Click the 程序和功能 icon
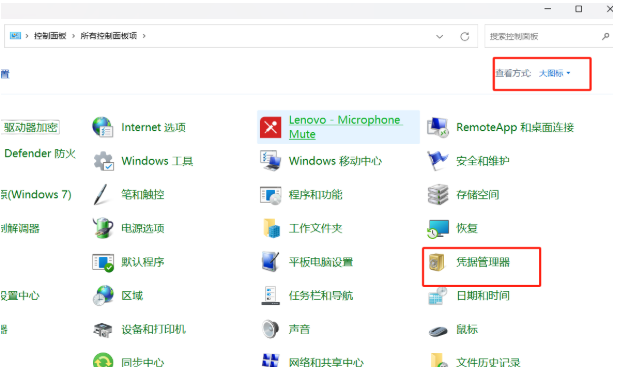Viewport: 620px width, 381px height. click(x=270, y=195)
